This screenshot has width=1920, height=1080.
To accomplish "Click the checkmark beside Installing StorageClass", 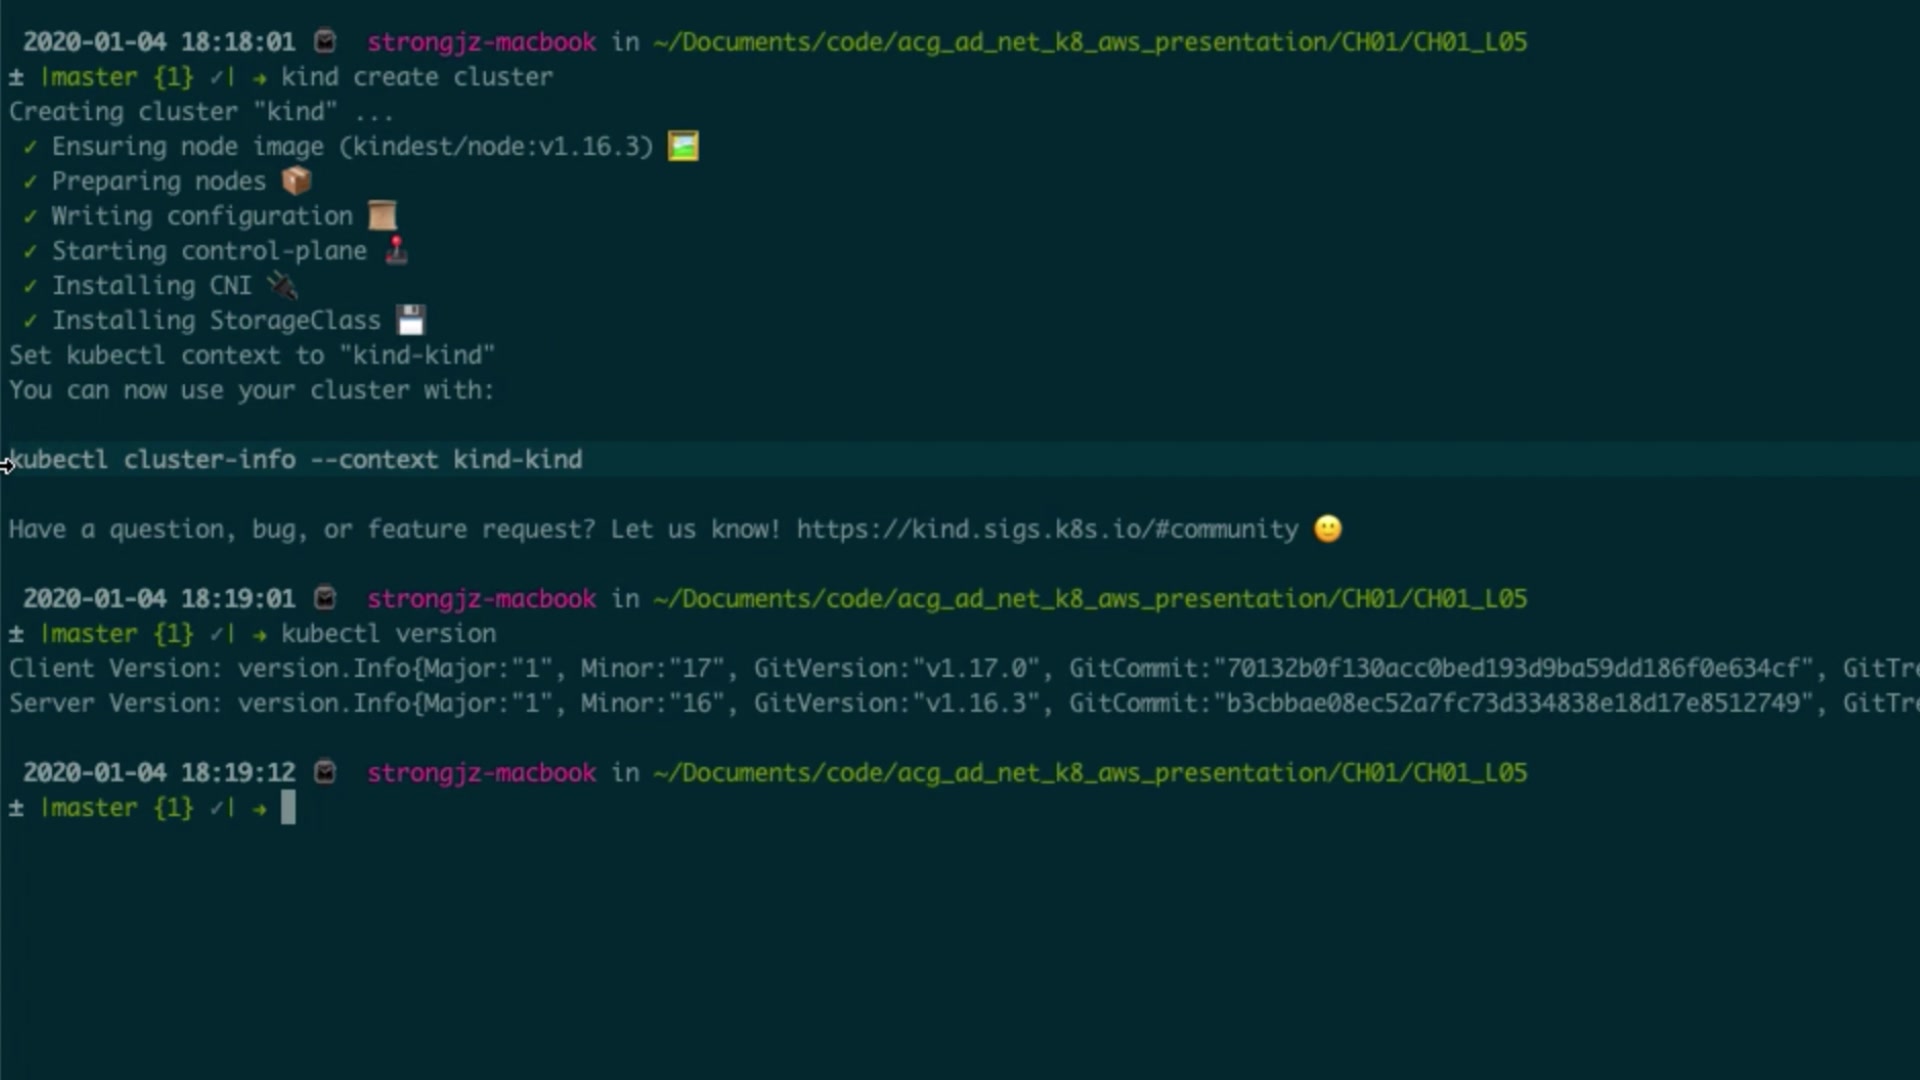I will [30, 321].
